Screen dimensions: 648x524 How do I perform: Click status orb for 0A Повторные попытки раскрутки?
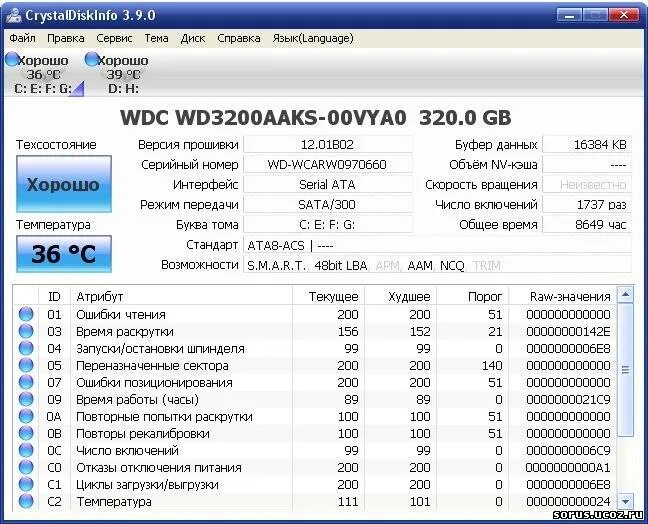26,417
